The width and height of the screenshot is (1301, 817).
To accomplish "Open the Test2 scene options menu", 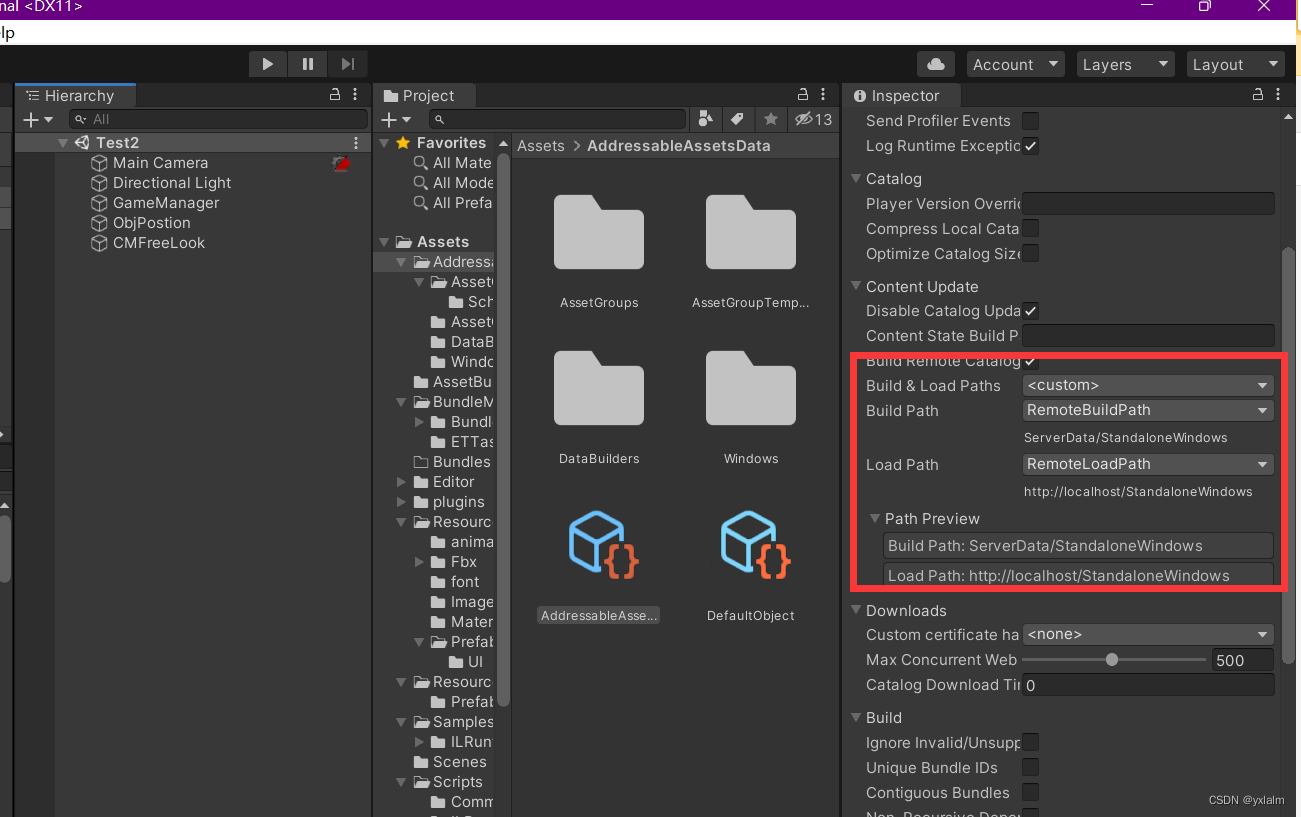I will tap(356, 143).
